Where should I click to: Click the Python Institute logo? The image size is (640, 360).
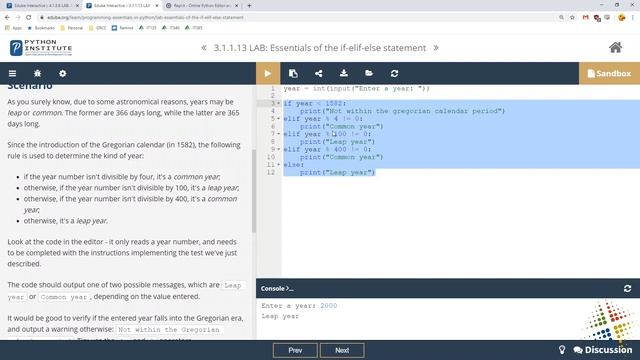pos(41,48)
